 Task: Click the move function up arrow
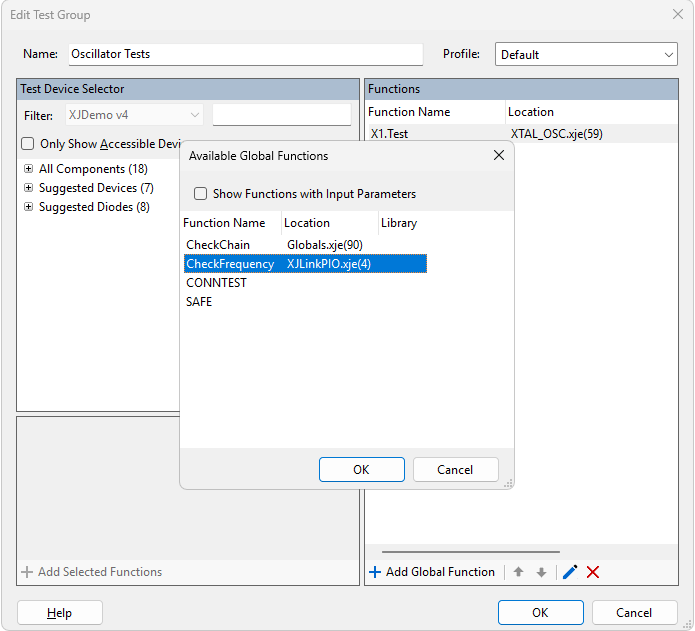(x=518, y=572)
